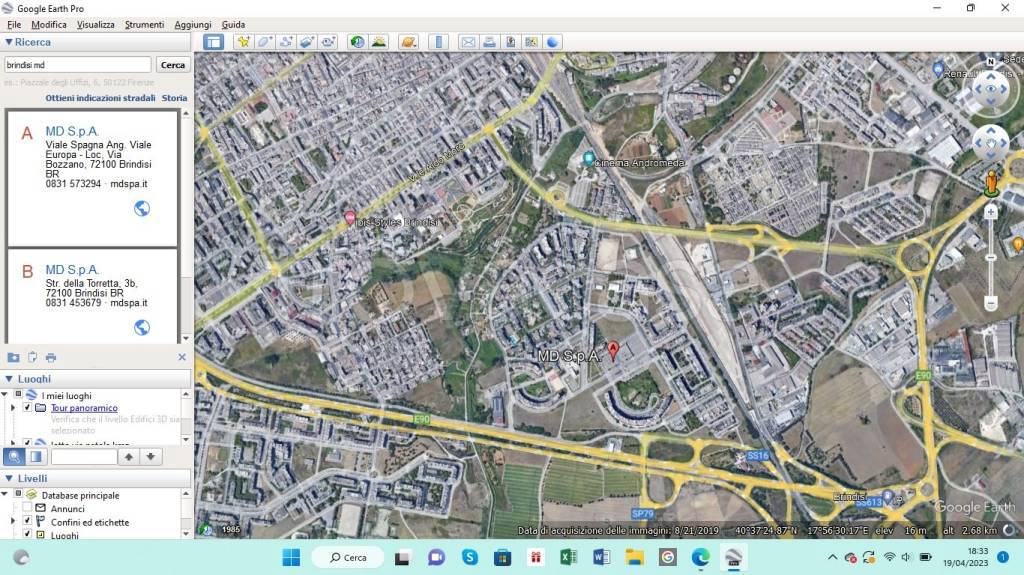Click the Cinema Andromeda map marker
The width and height of the screenshot is (1024, 575).
588,159
